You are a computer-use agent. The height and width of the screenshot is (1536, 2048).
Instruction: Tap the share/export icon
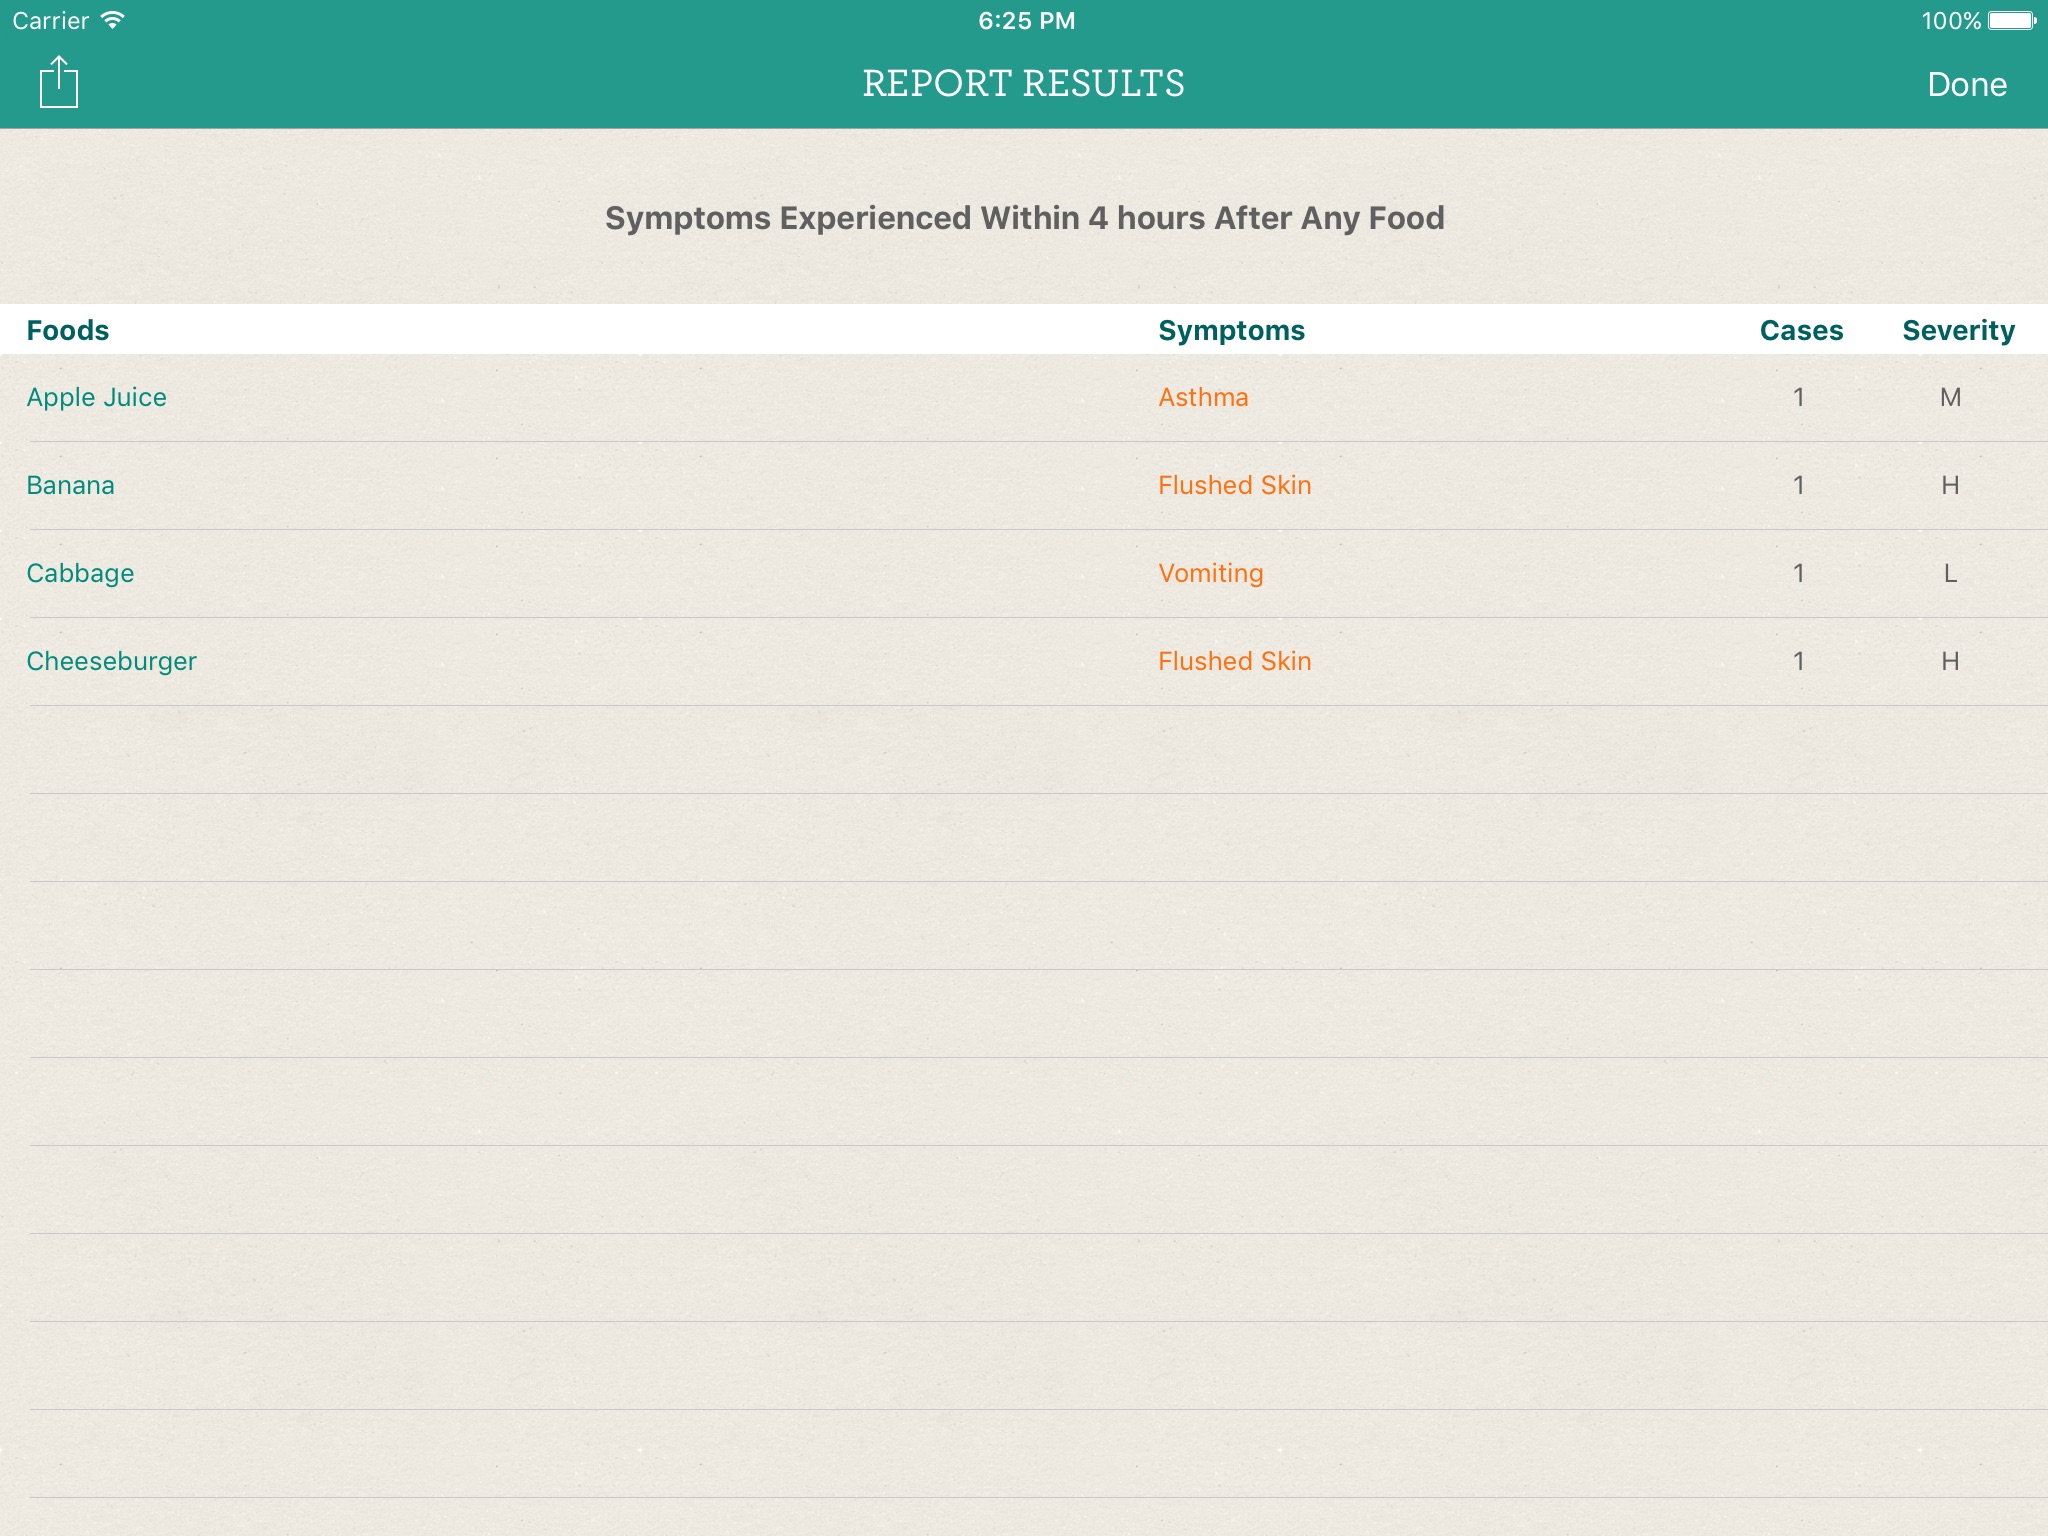tap(59, 83)
